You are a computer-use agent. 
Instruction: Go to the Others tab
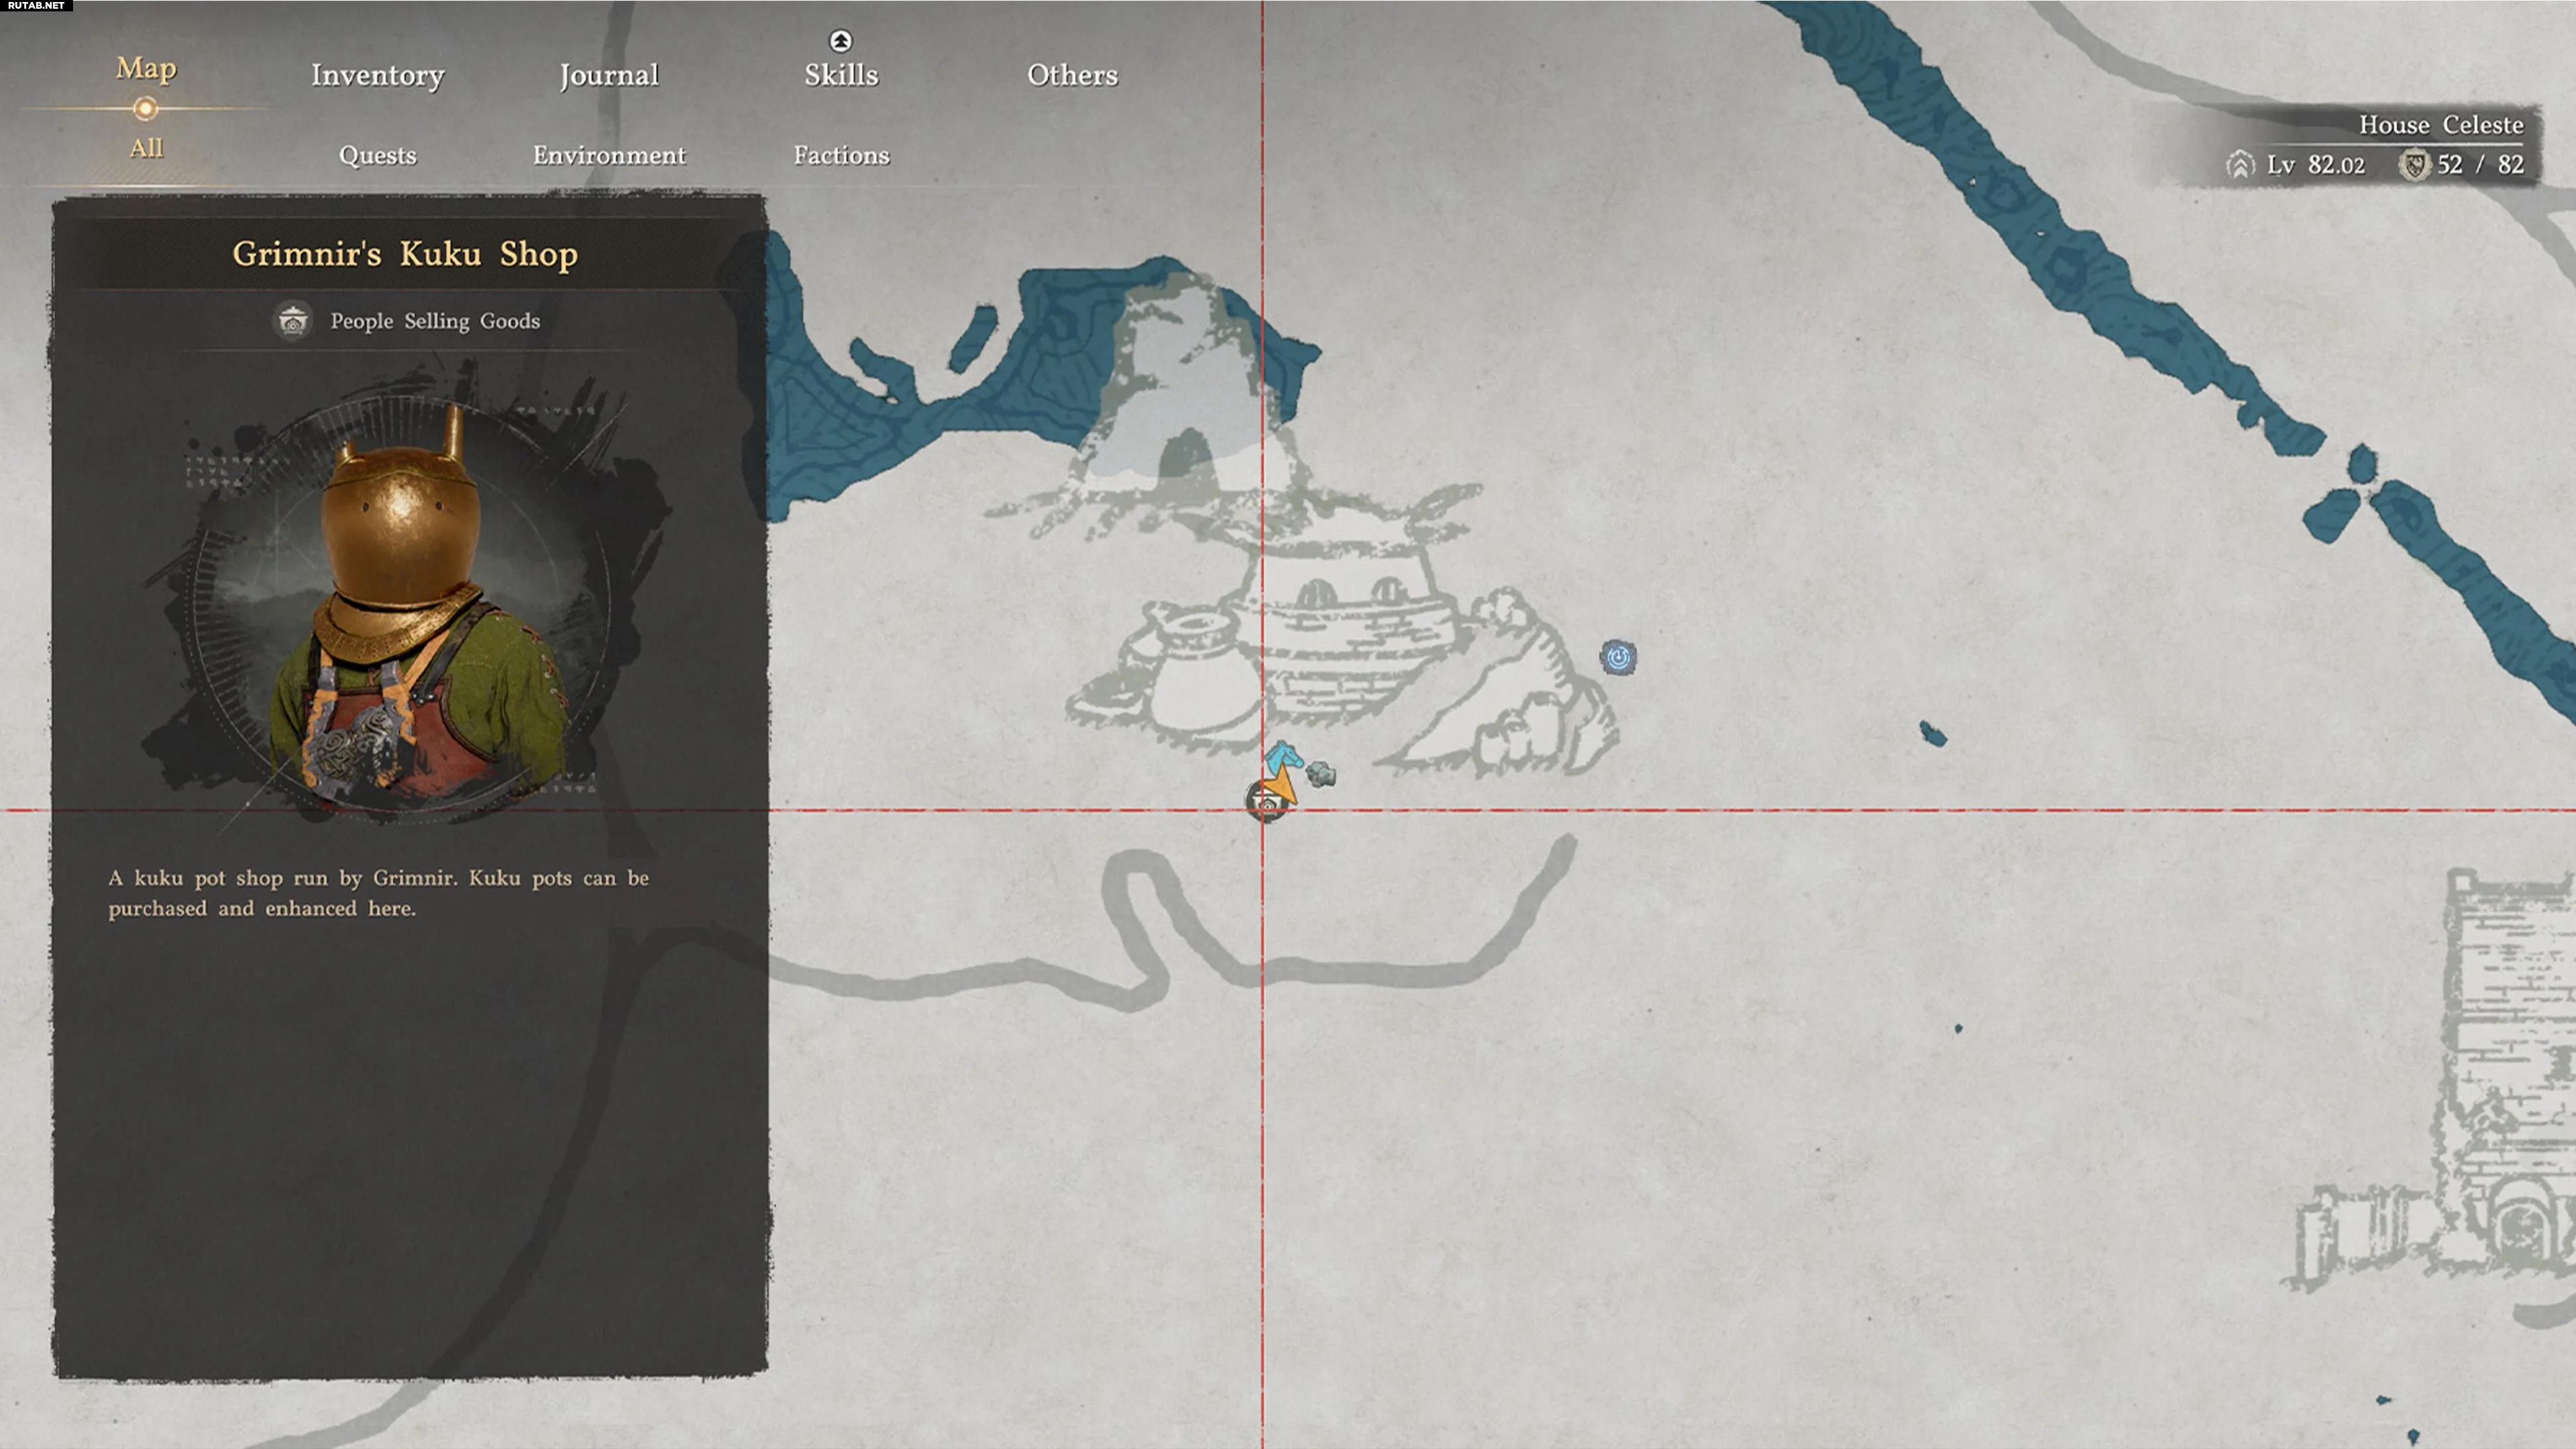click(x=1072, y=75)
